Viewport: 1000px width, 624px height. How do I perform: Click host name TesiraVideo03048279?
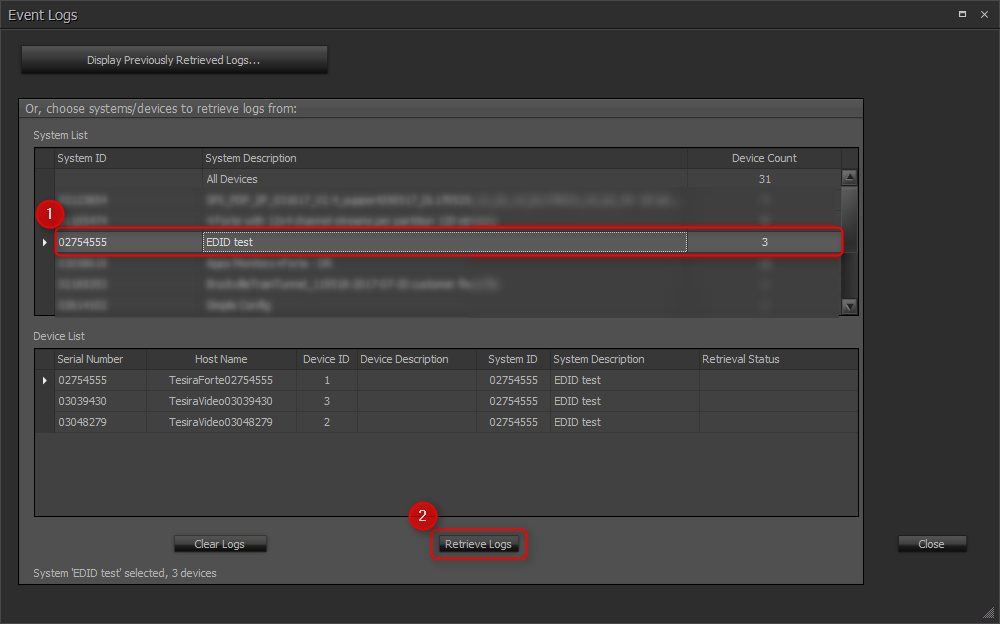click(x=221, y=422)
